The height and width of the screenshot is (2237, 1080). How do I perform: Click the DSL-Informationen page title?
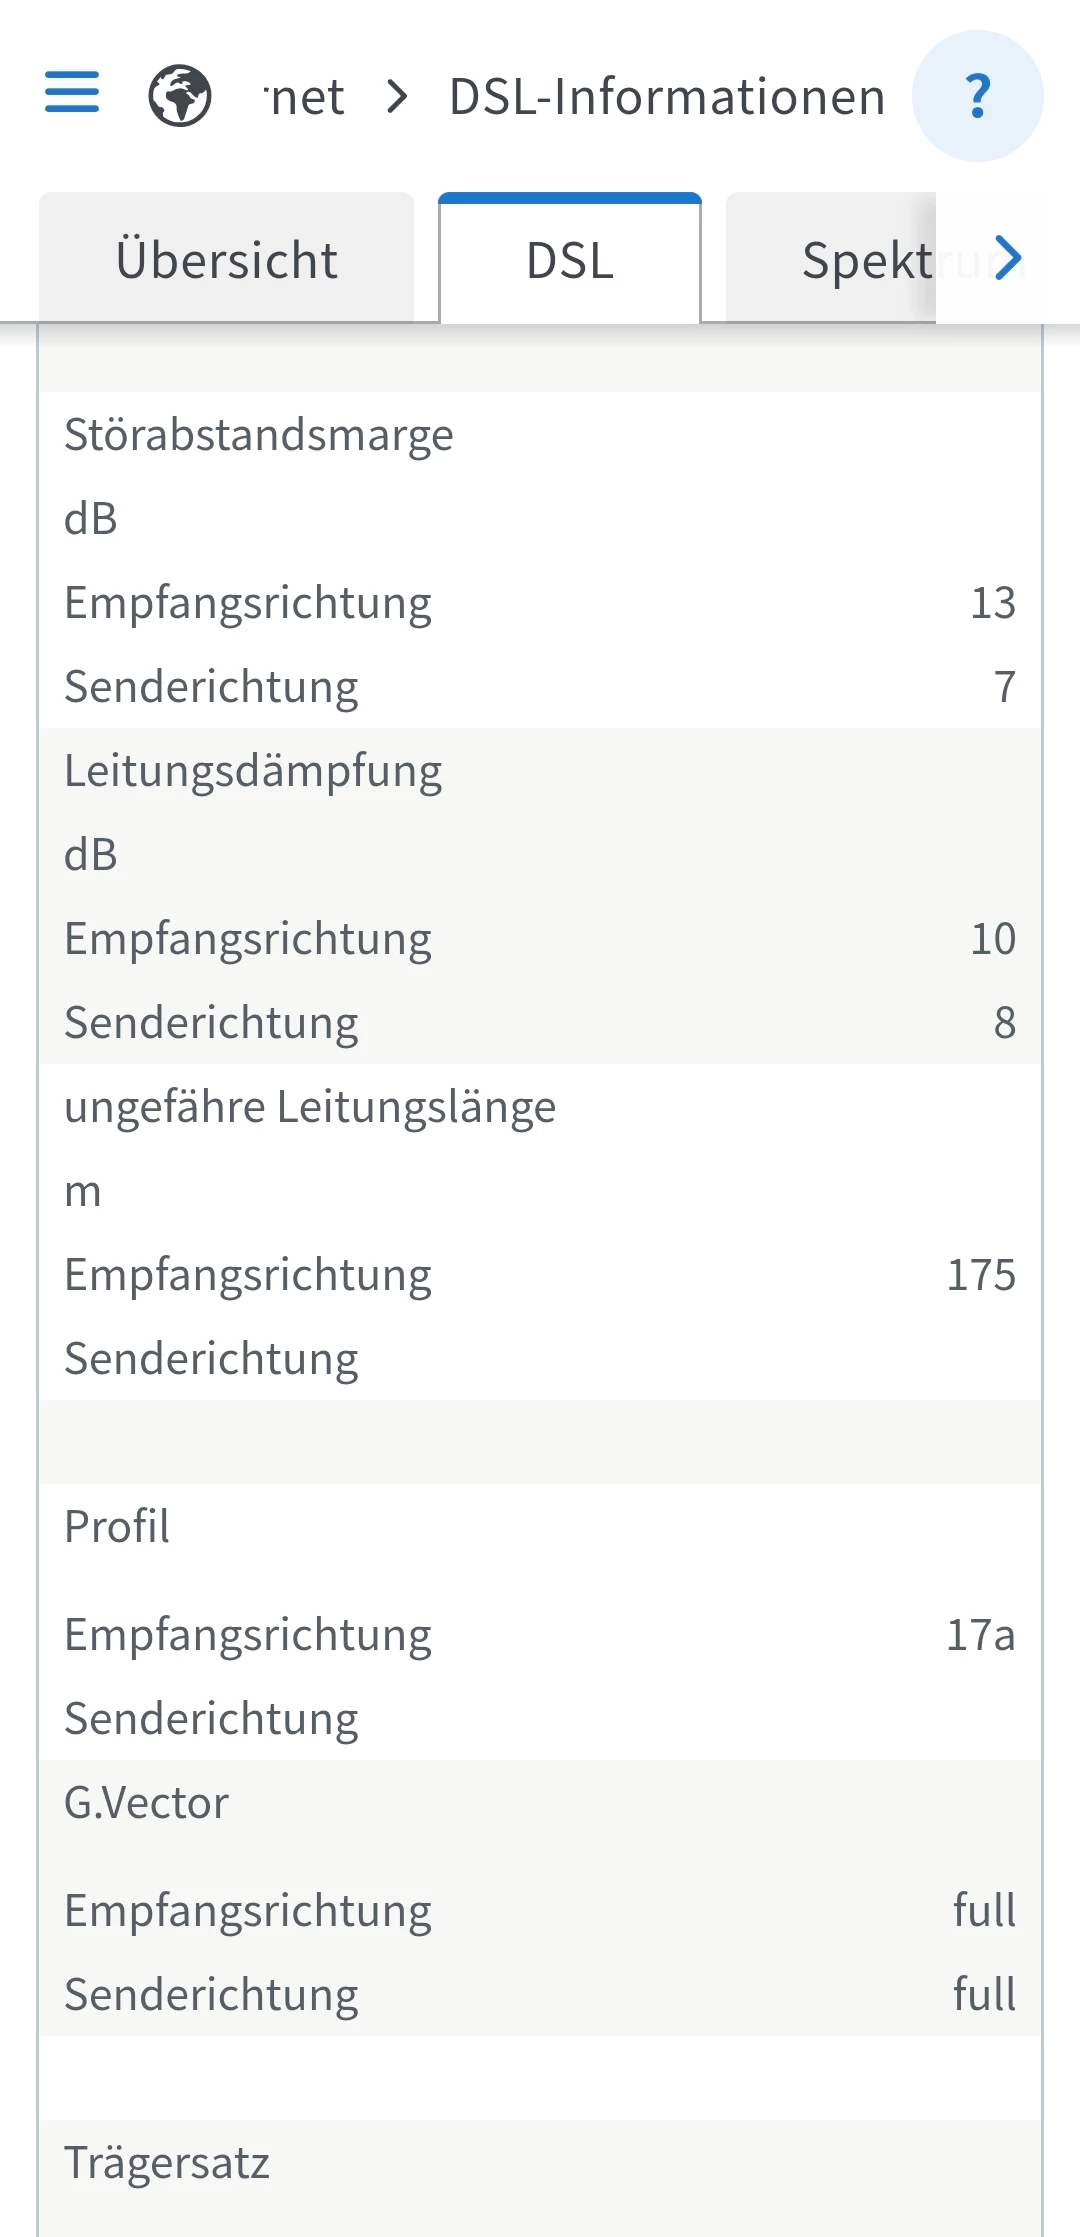pyautogui.click(x=667, y=97)
